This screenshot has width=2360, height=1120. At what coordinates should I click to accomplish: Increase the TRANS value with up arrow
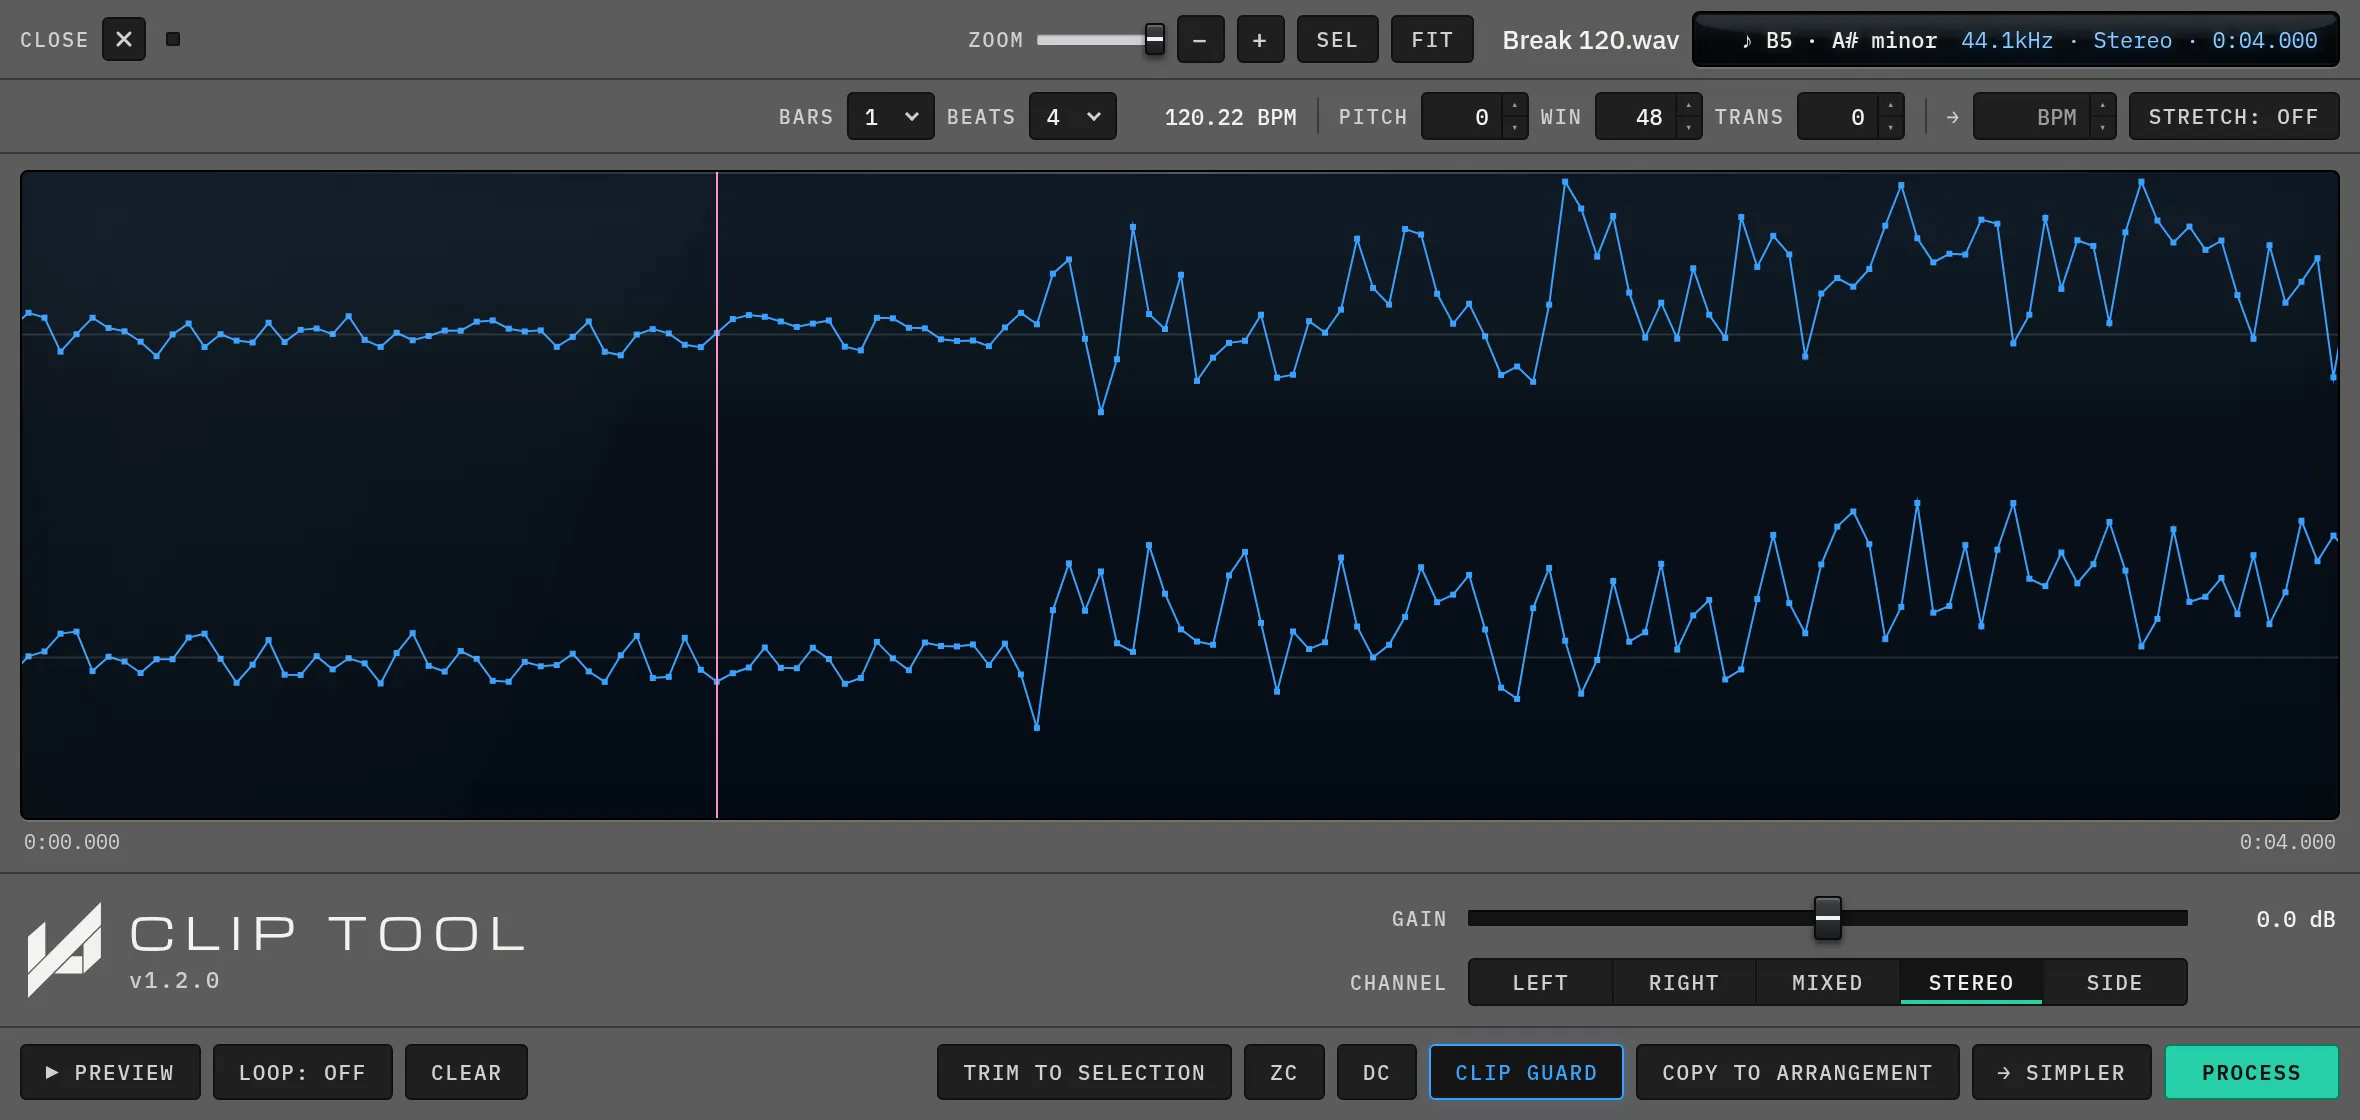click(x=1891, y=106)
